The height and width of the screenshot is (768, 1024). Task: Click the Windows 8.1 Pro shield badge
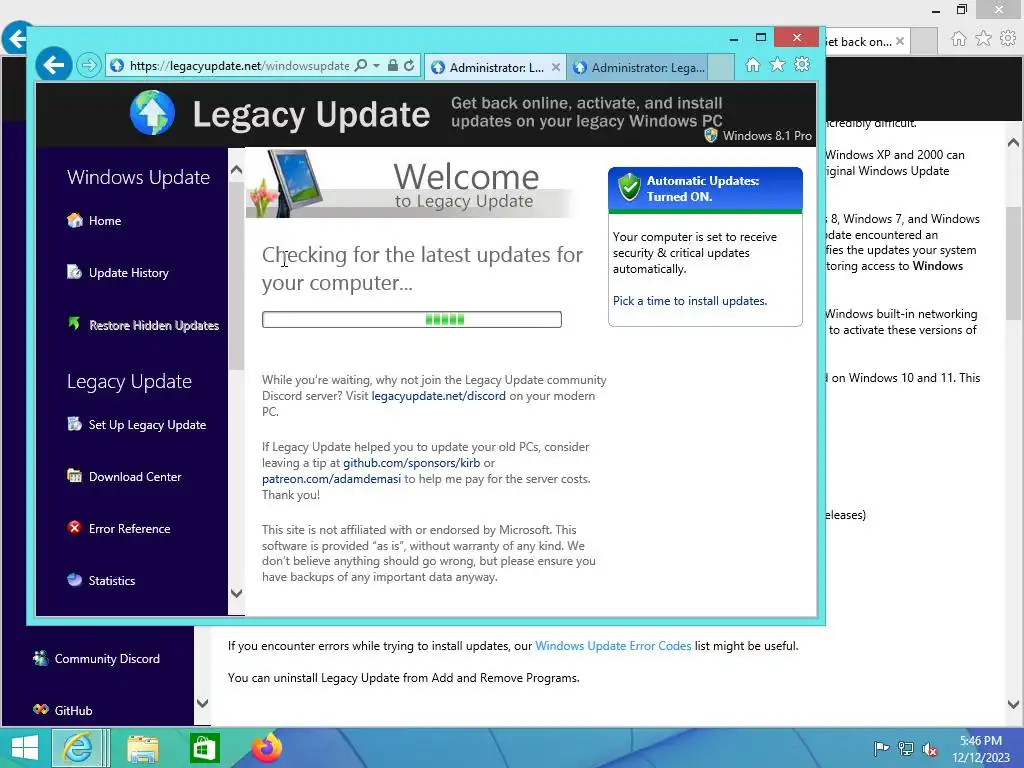point(711,135)
